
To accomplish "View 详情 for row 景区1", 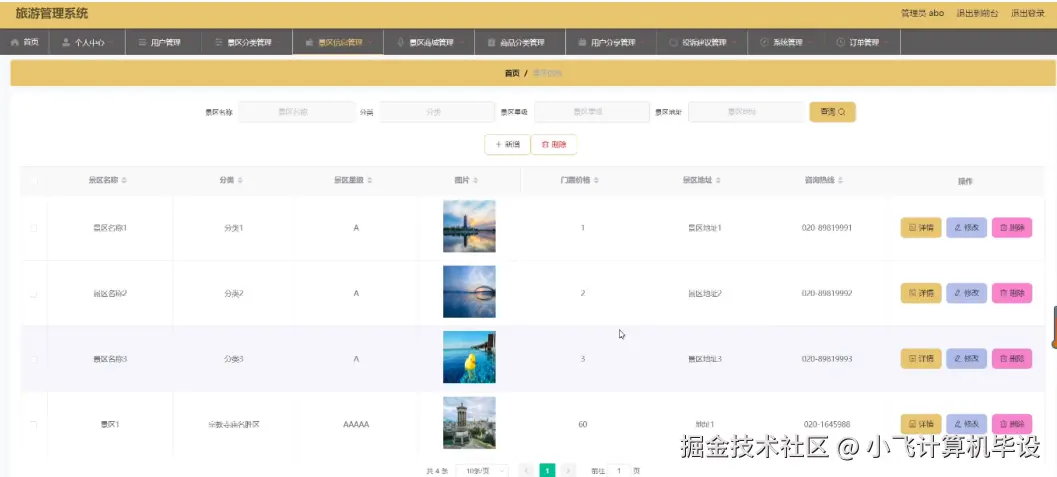I will [x=921, y=424].
